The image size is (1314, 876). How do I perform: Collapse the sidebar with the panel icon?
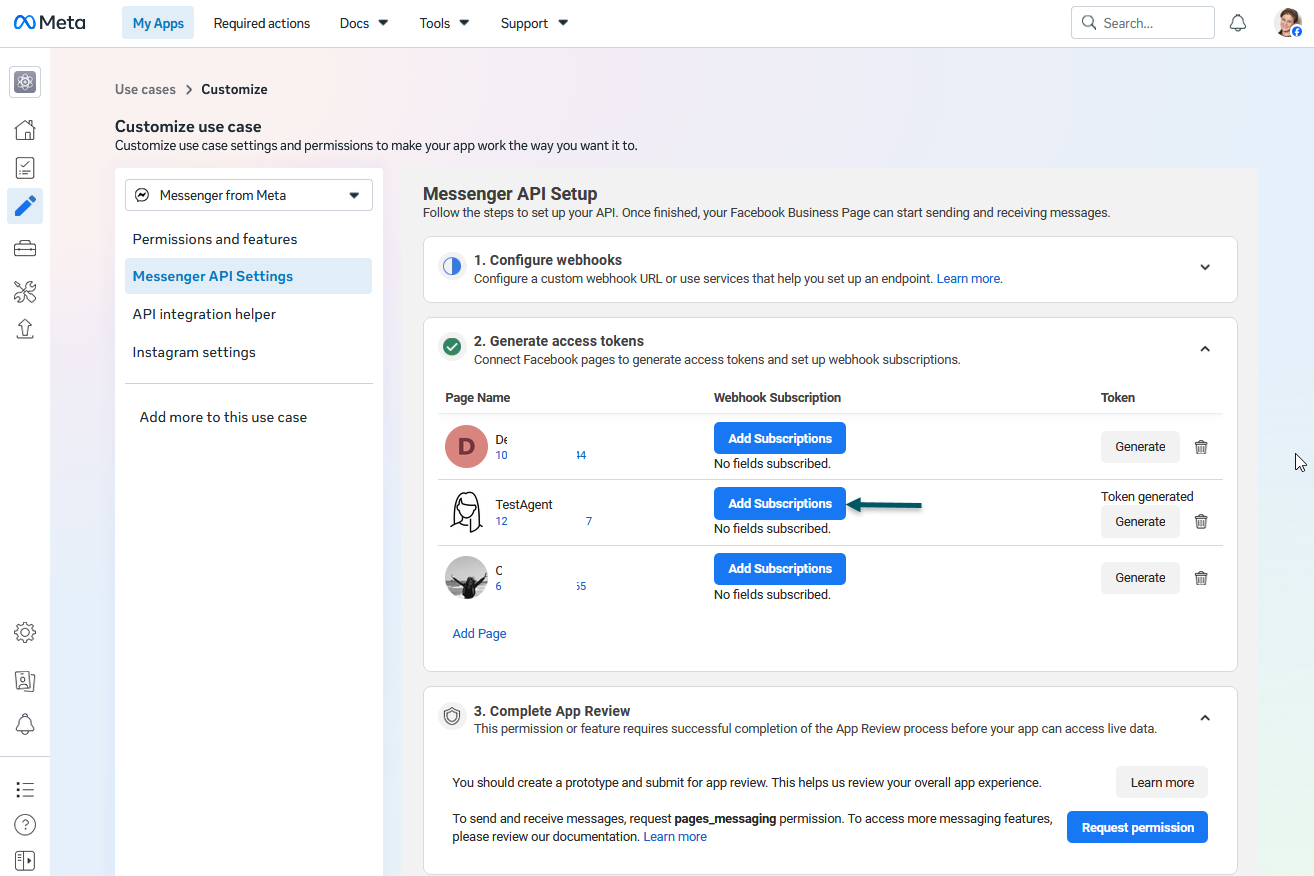25,860
